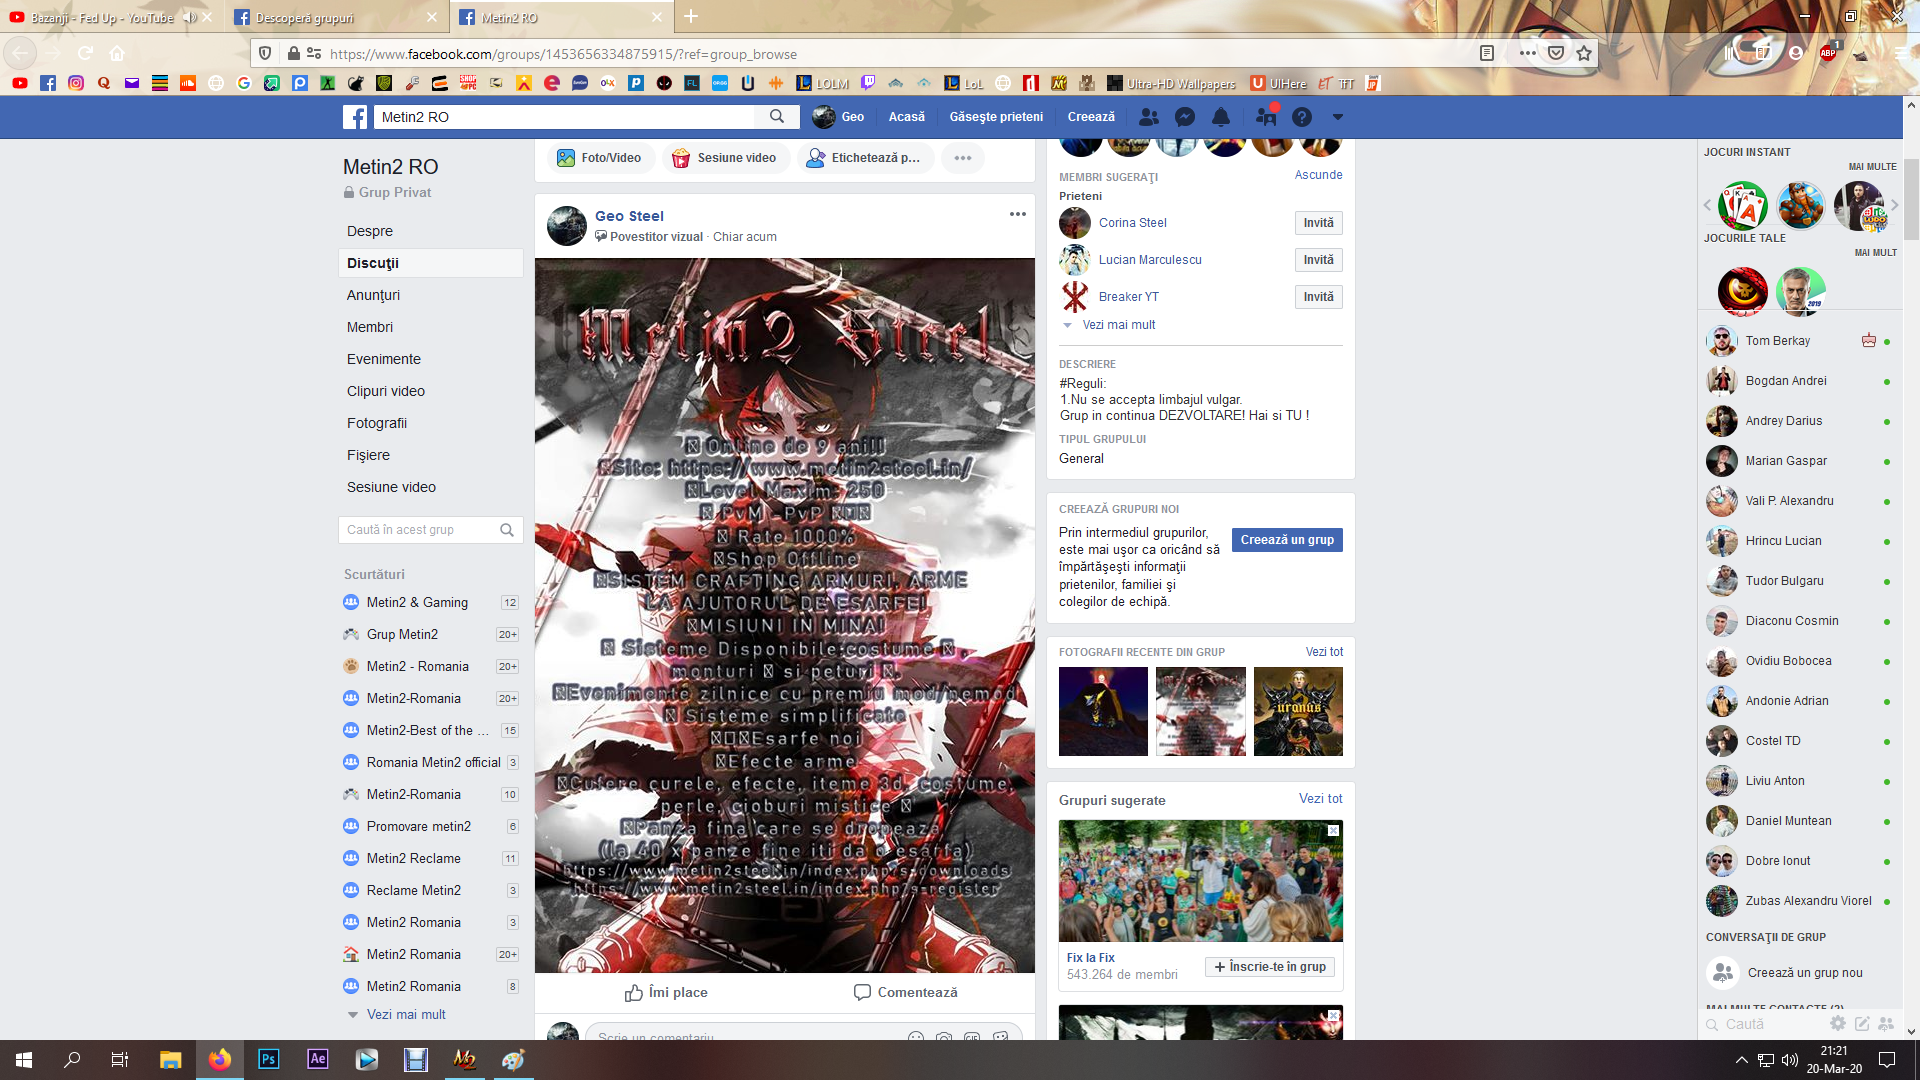This screenshot has width=1920, height=1080.
Task: Expand Vezi mai mult suggested members
Action: tap(1118, 325)
